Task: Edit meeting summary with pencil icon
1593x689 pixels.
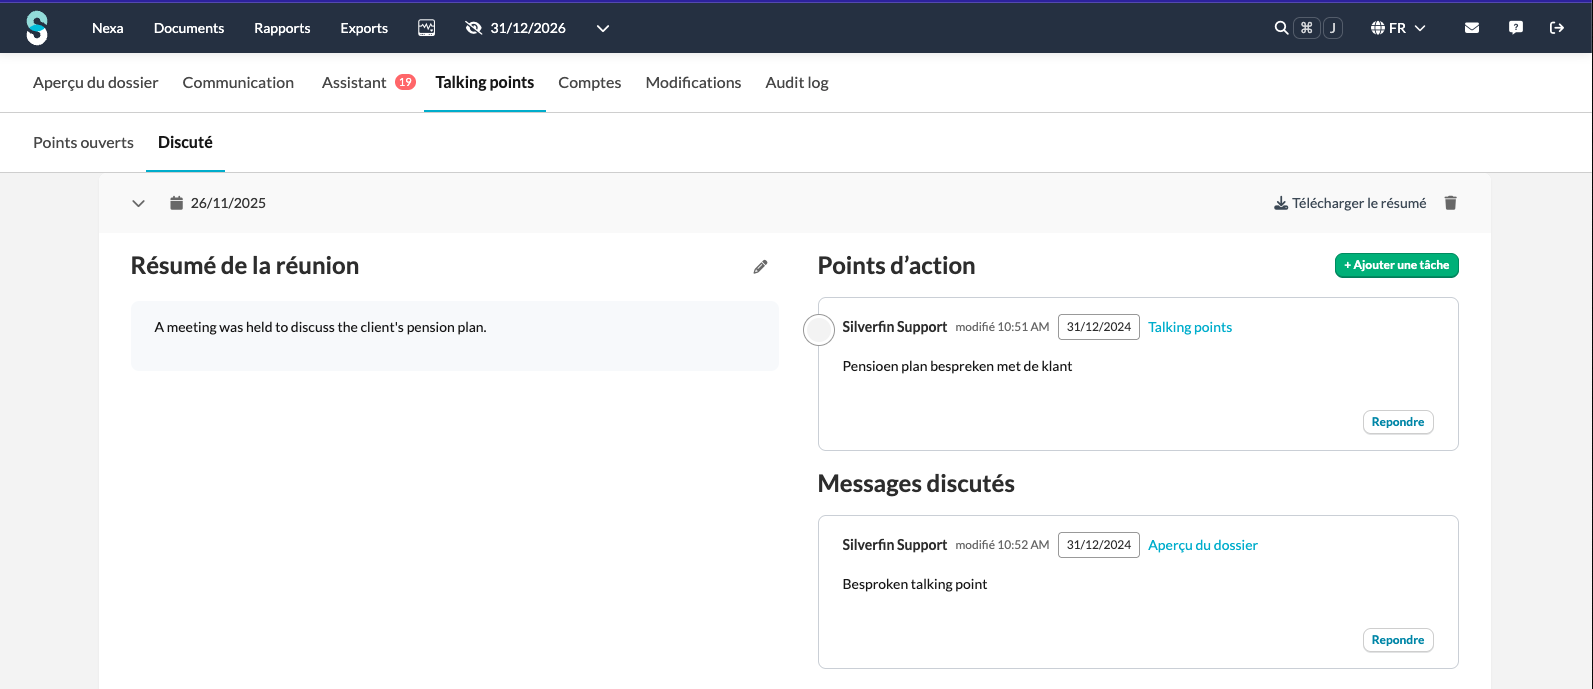Action: [761, 267]
